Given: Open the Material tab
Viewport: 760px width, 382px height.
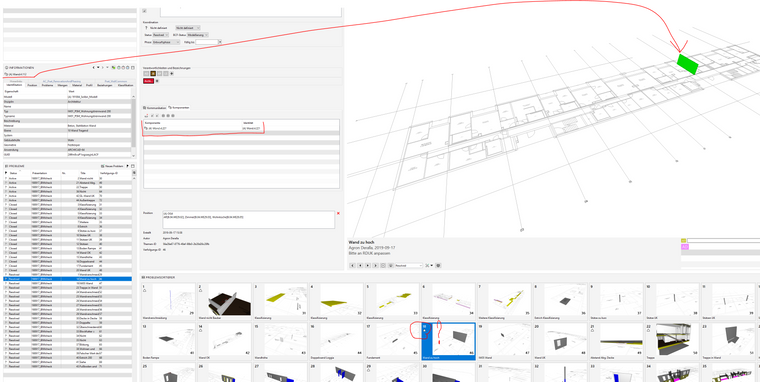Looking at the screenshot, I should (x=77, y=85).
